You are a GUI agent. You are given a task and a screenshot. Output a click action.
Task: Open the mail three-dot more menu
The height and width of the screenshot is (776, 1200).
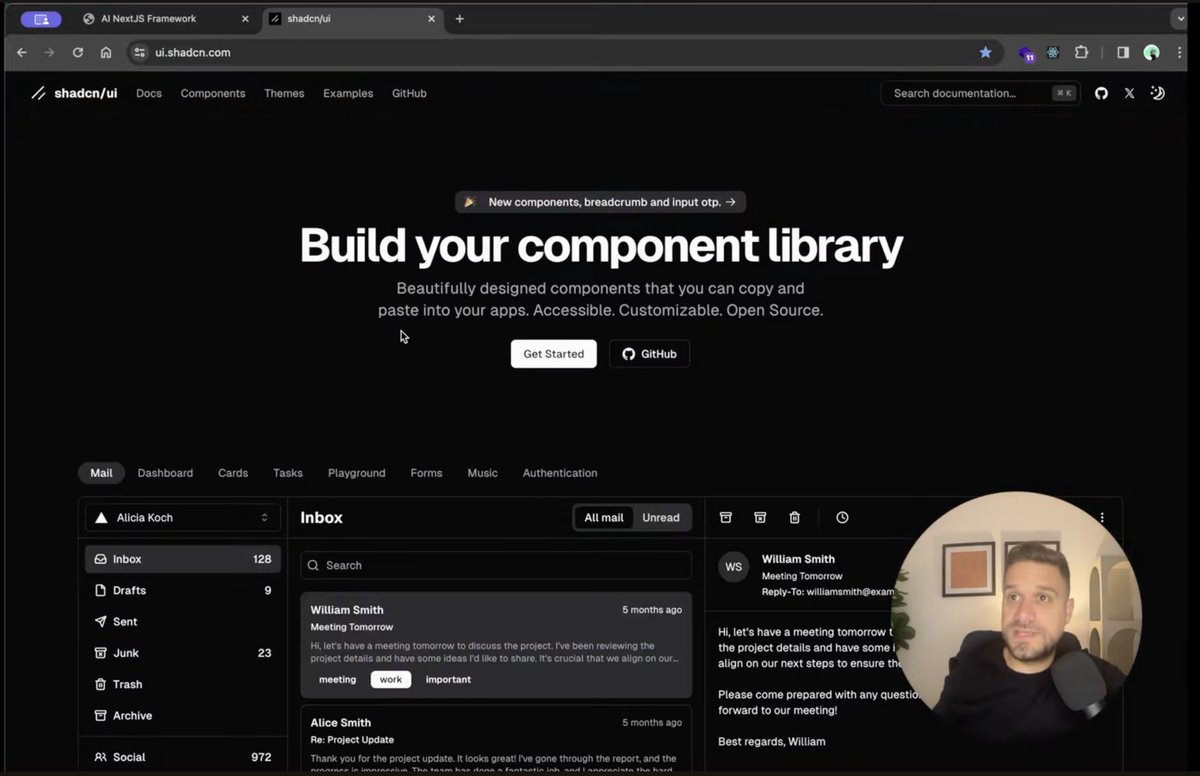pyautogui.click(x=1102, y=517)
